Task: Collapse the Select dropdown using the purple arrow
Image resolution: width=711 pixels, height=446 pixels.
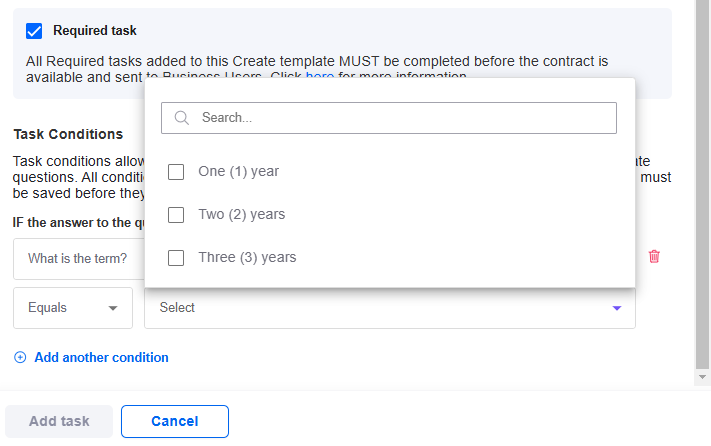Action: [617, 308]
